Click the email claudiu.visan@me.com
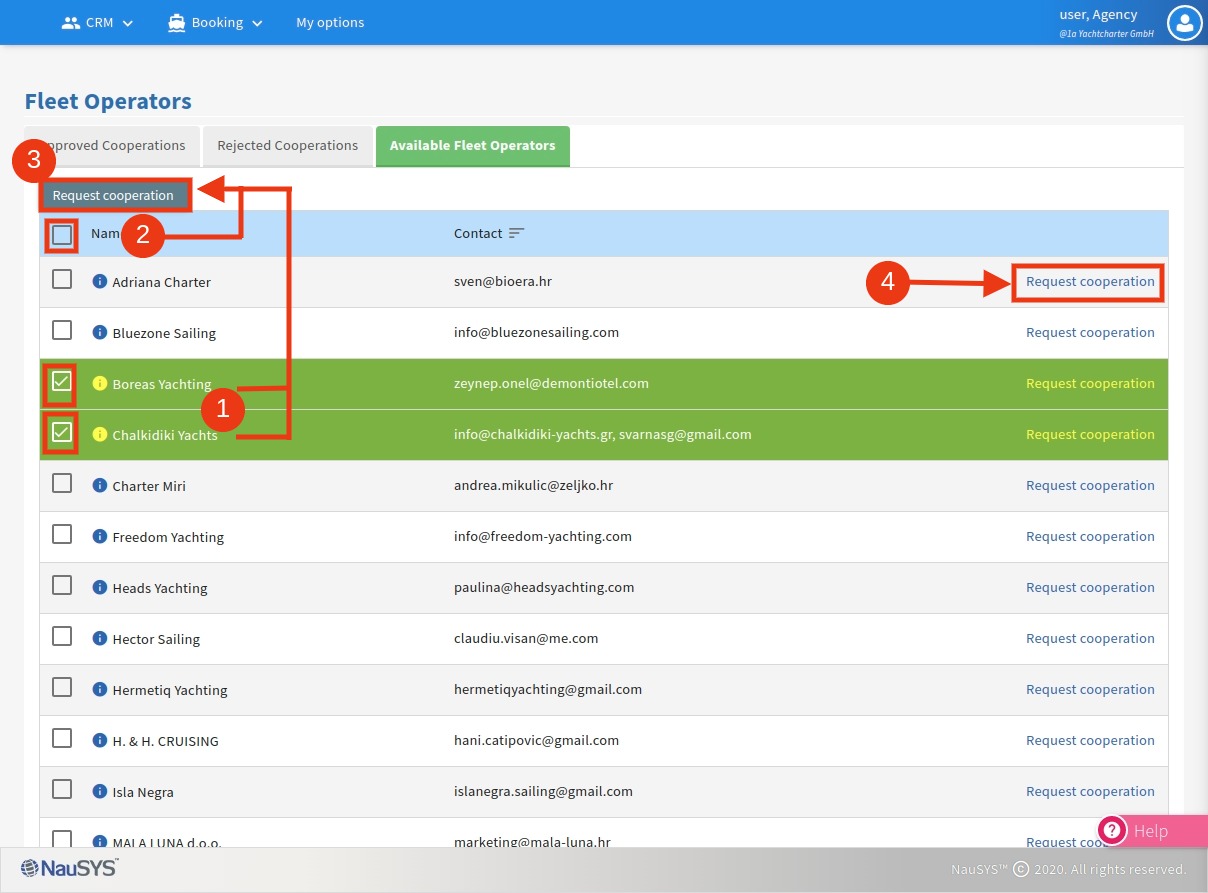Viewport: 1208px width, 893px height. click(x=526, y=639)
